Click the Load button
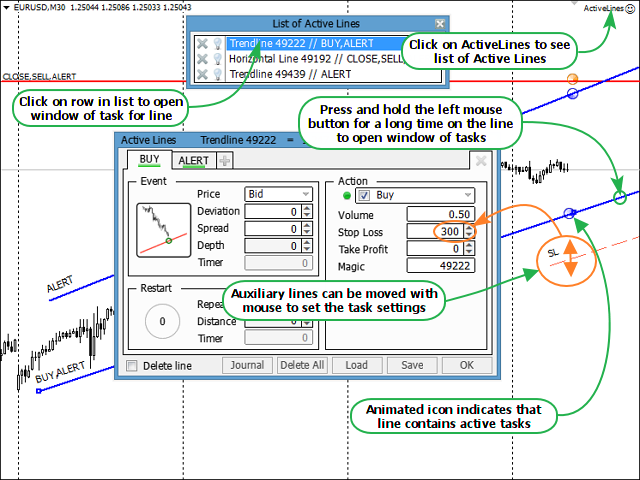Viewport: 640px width, 480px height. point(357,365)
